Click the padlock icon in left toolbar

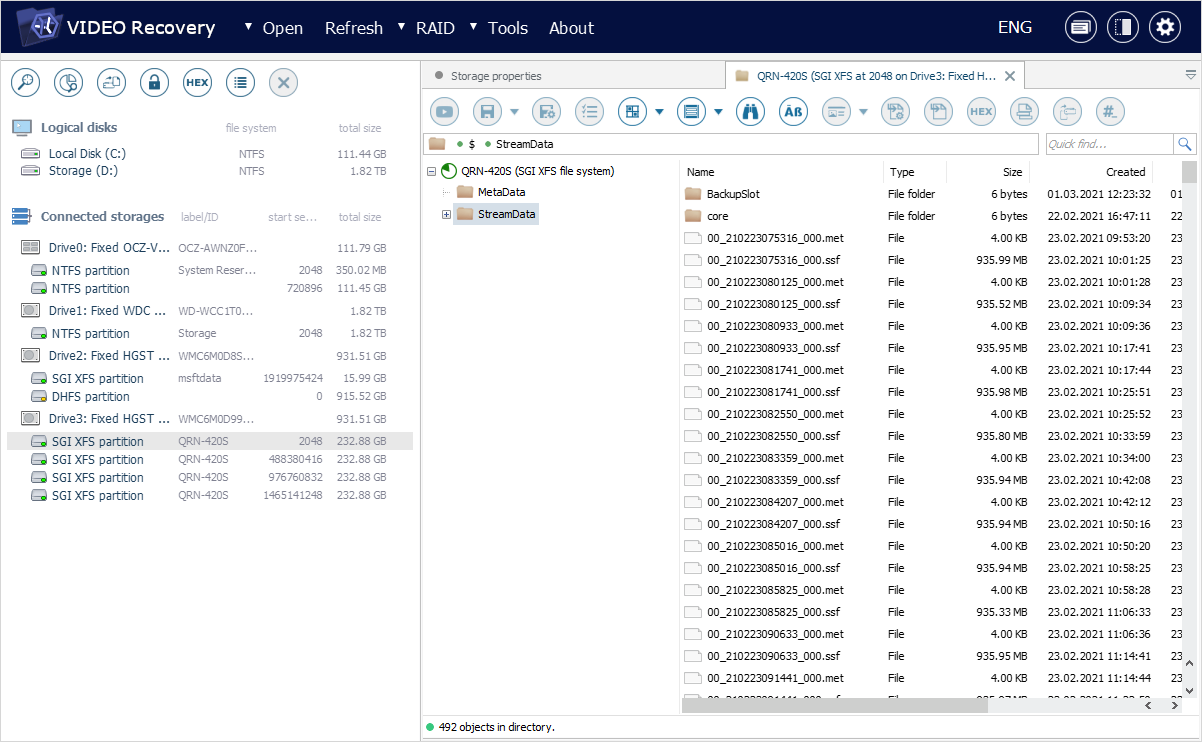154,83
